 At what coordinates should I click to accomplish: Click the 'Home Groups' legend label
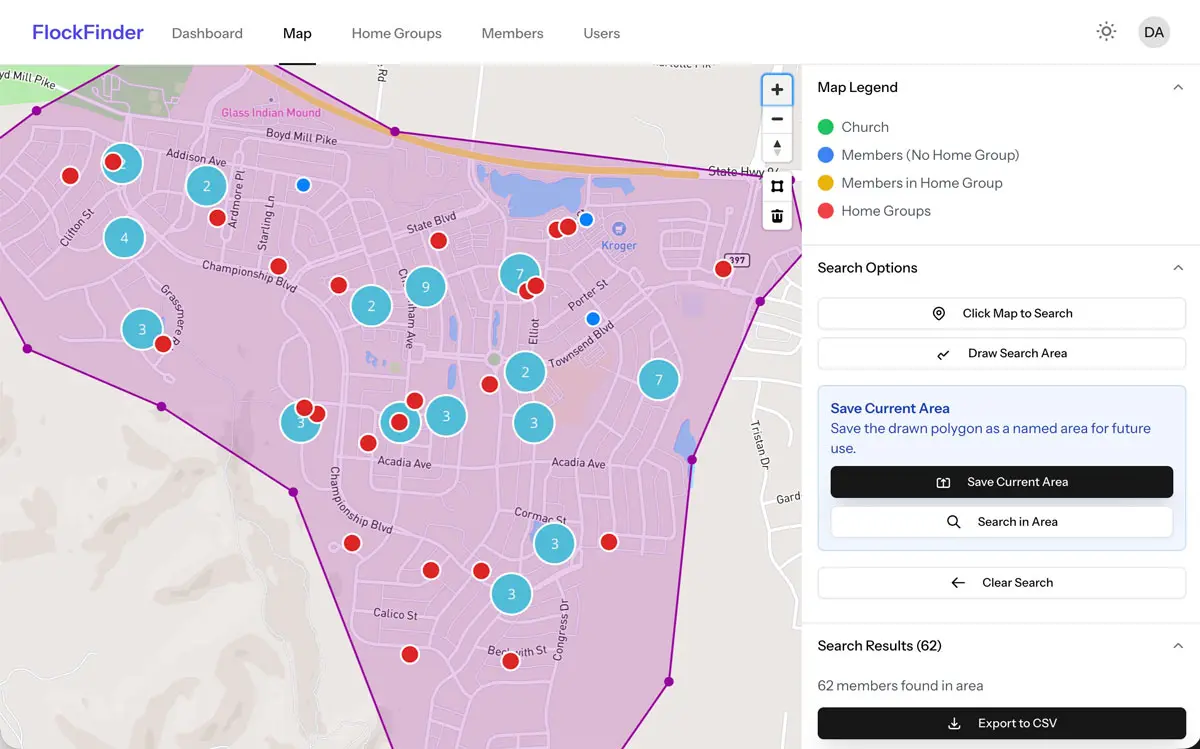click(x=886, y=211)
